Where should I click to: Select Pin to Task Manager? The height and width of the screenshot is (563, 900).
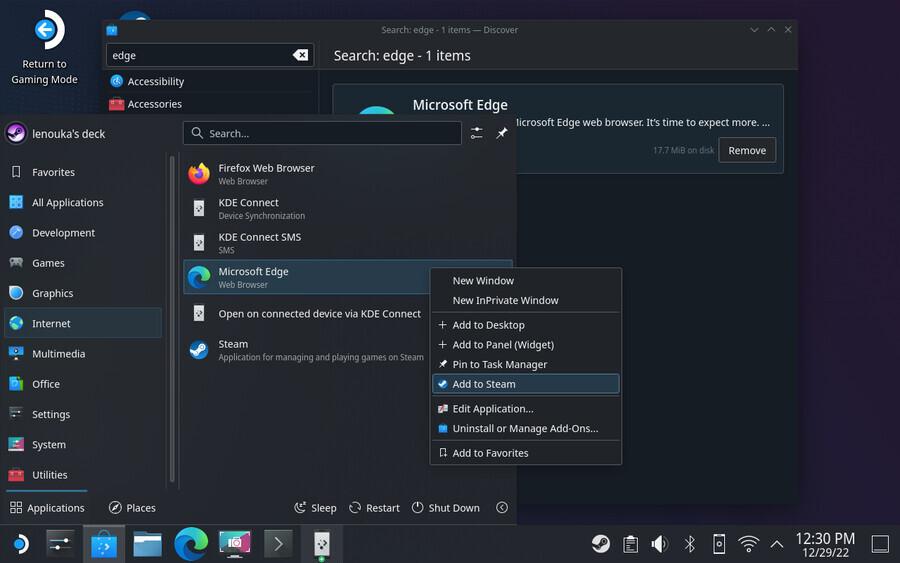pyautogui.click(x=526, y=364)
